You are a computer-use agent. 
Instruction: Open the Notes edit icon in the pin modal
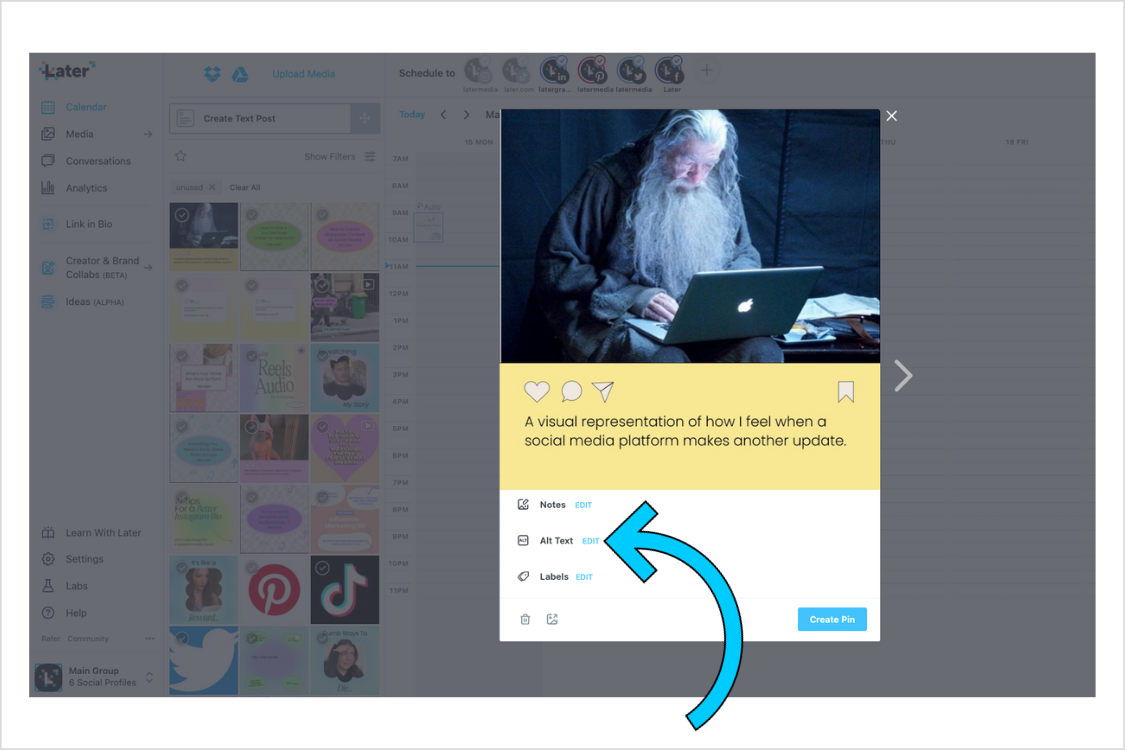point(523,504)
